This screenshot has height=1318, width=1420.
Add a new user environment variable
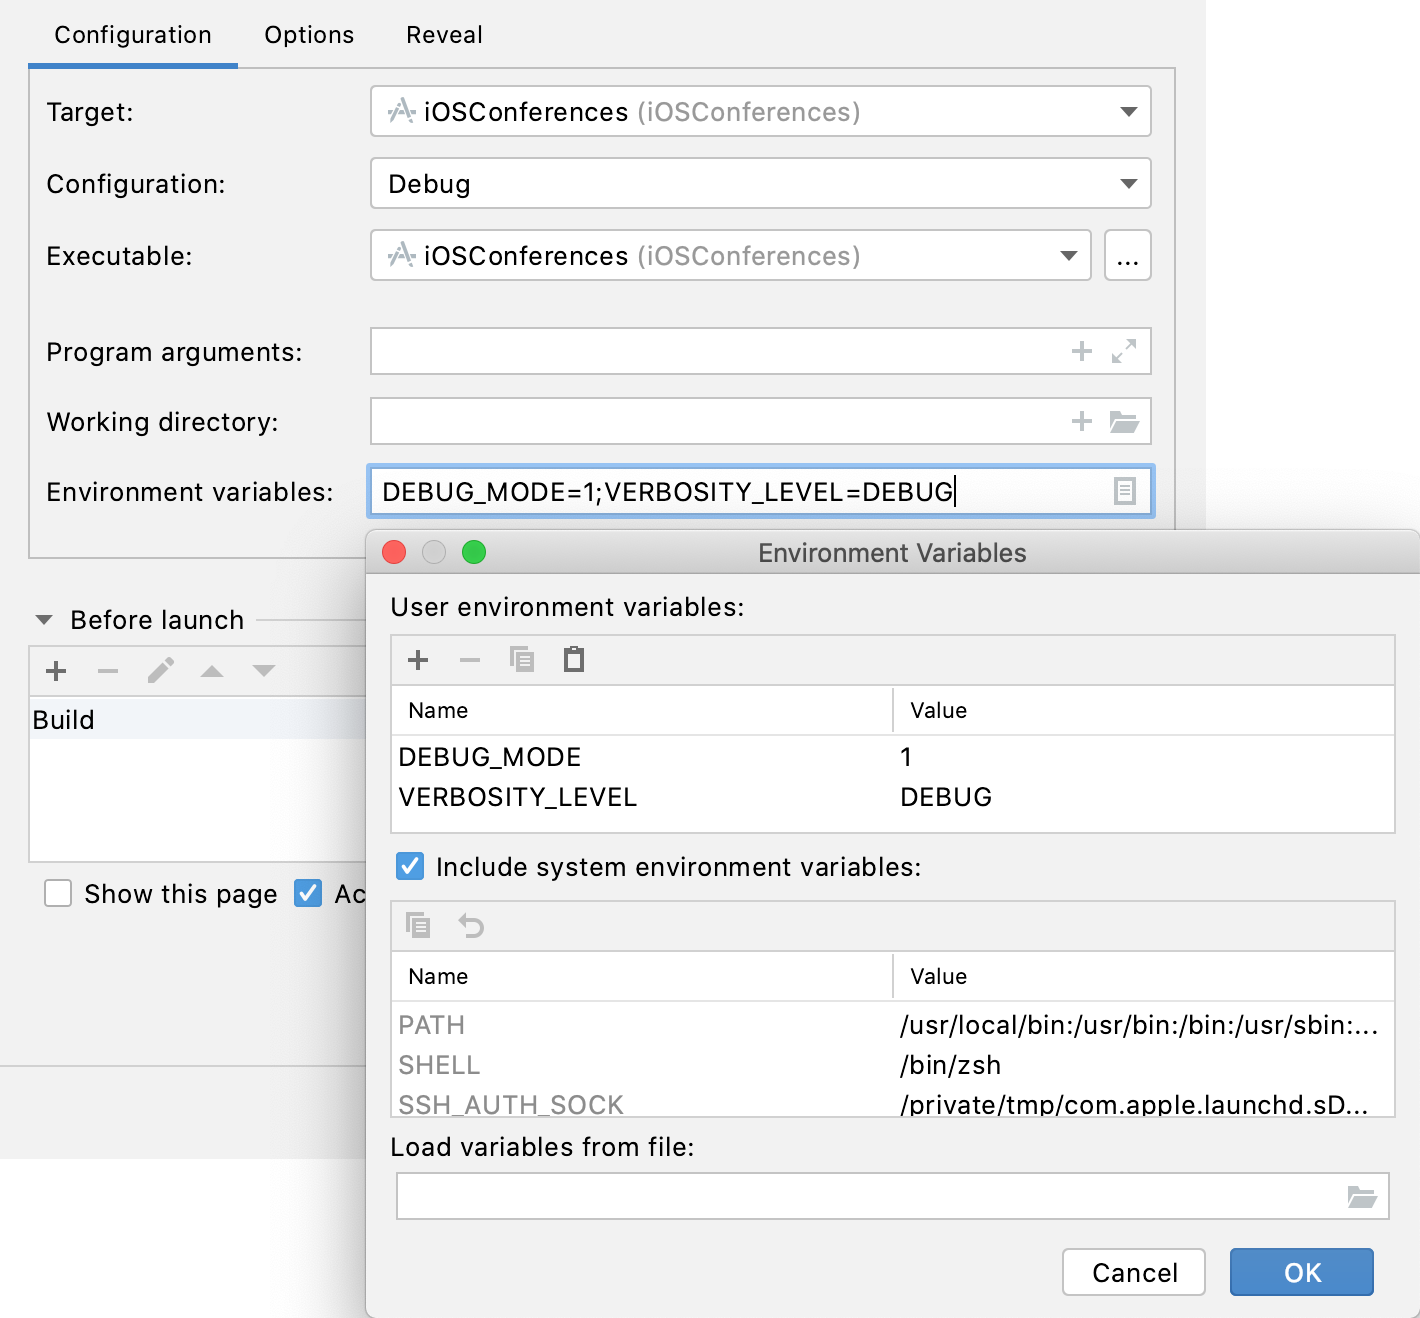(418, 660)
